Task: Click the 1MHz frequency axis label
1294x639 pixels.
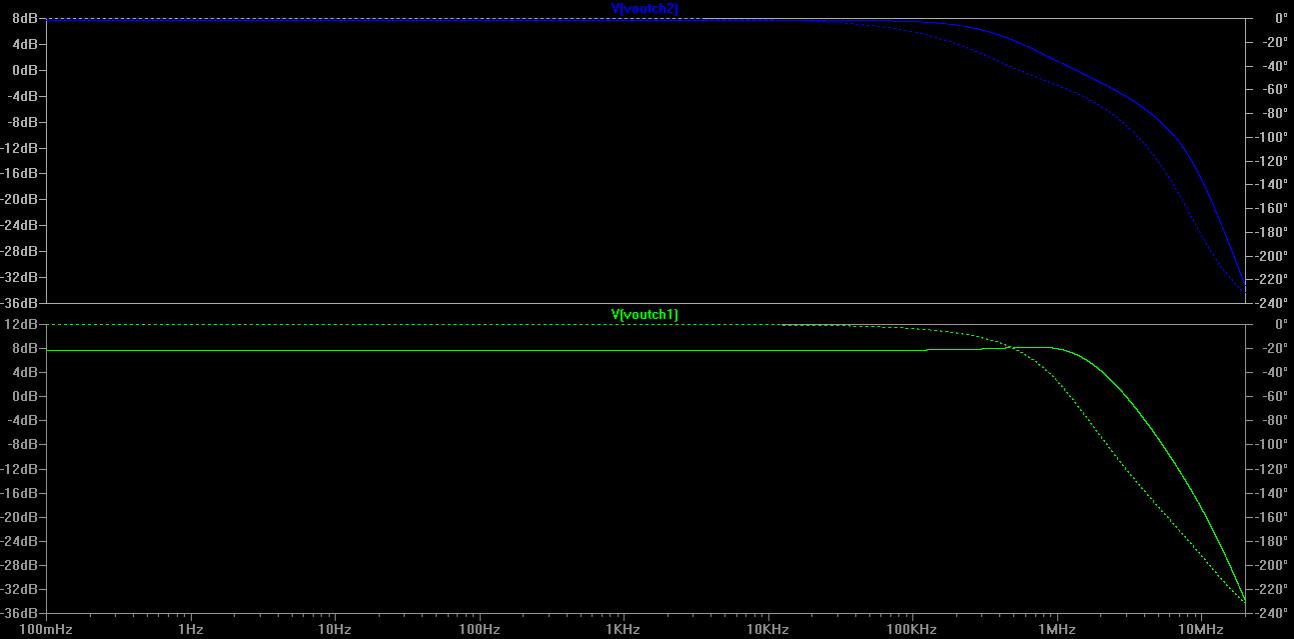Action: click(1057, 629)
